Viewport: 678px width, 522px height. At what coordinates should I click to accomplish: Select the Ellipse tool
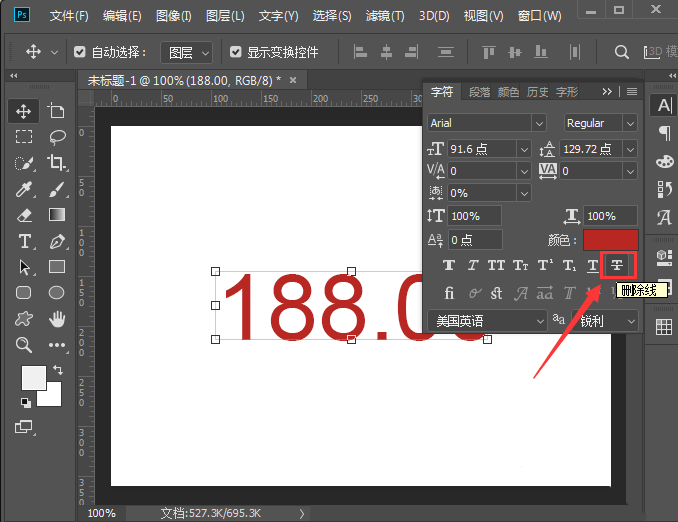tap(56, 293)
